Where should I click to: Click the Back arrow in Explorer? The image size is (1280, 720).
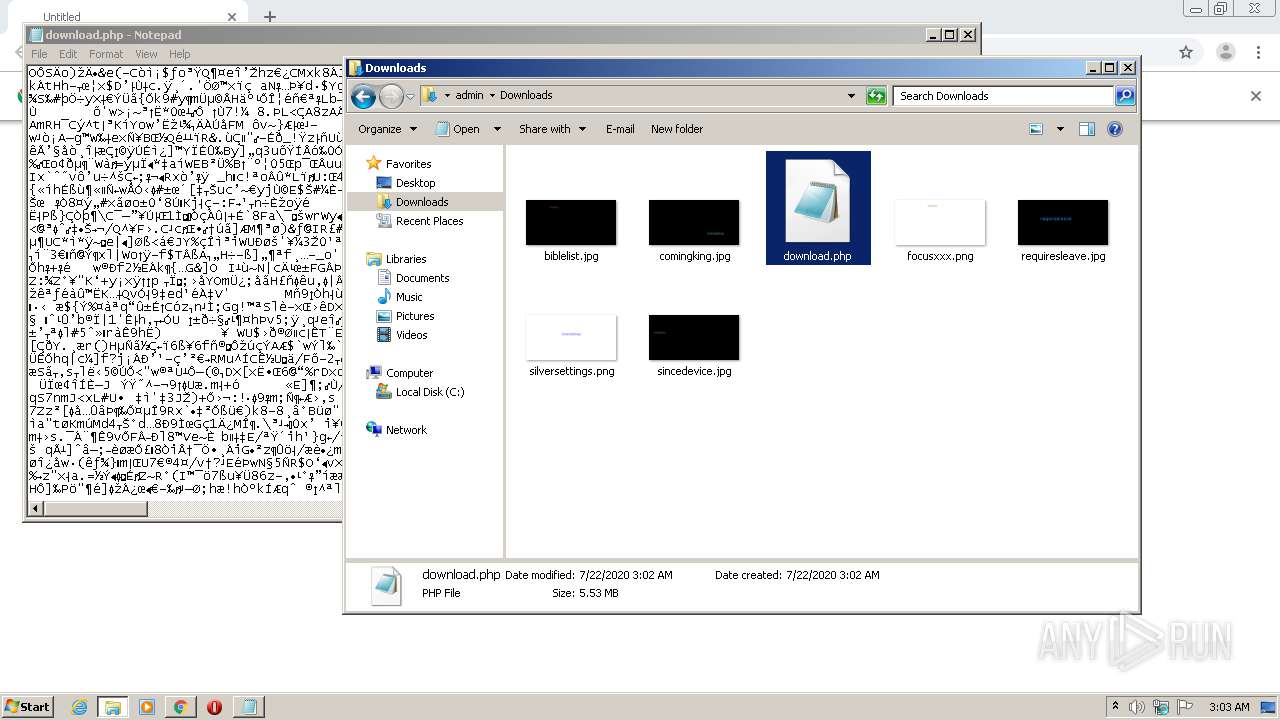364,96
